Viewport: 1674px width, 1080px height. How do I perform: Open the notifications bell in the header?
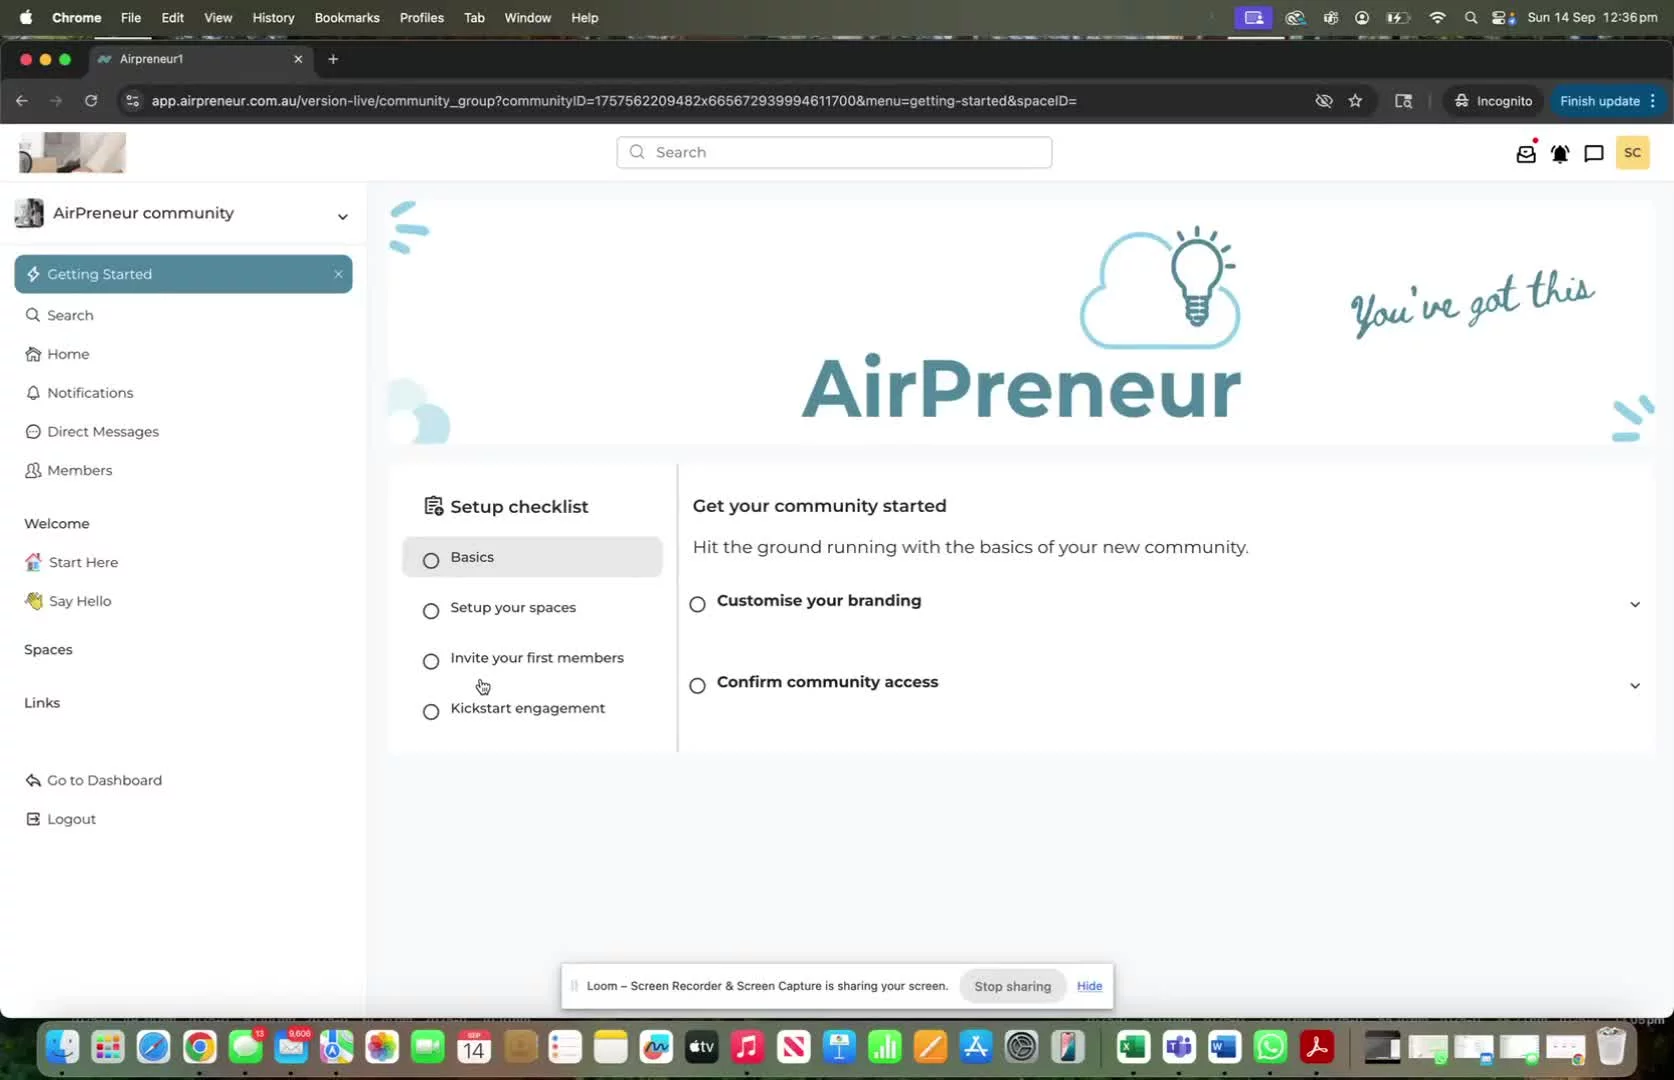click(x=1560, y=153)
